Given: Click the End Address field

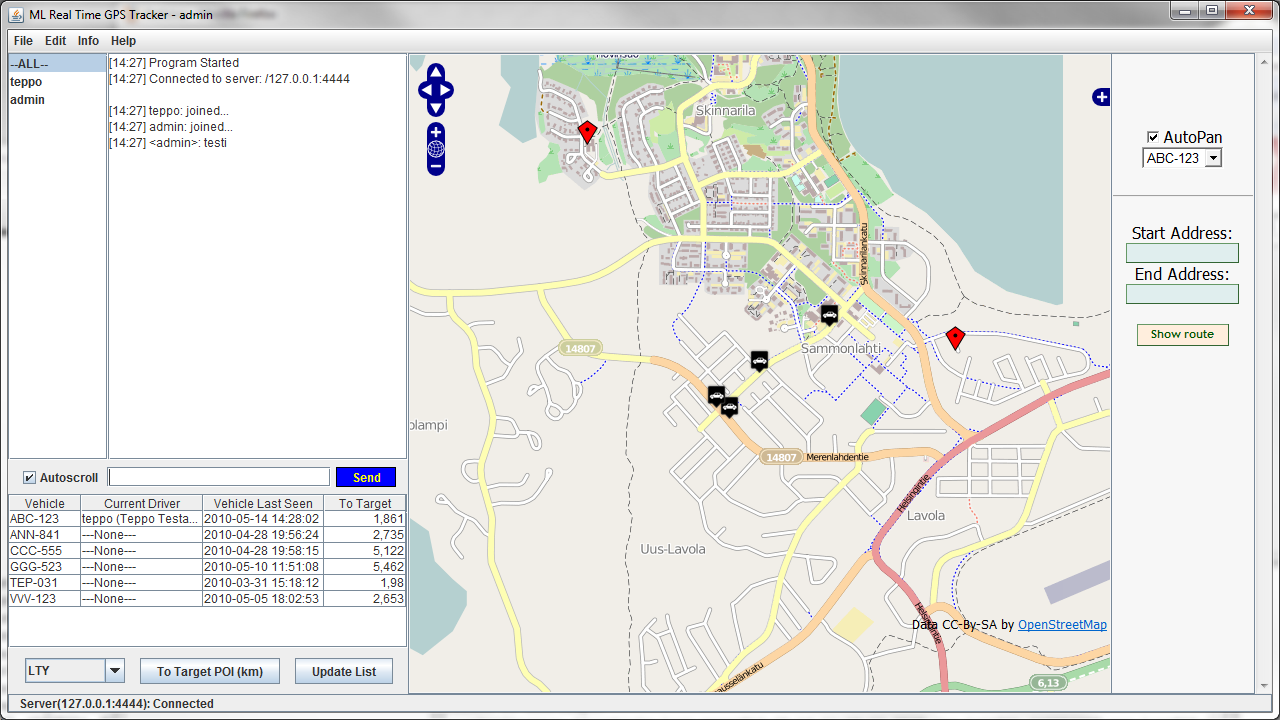Looking at the screenshot, I should coord(1182,294).
